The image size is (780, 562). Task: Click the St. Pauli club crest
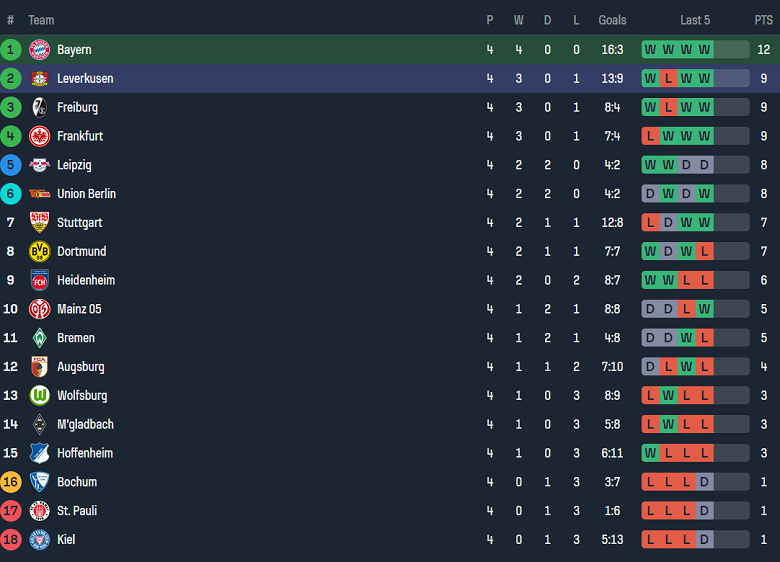40,511
